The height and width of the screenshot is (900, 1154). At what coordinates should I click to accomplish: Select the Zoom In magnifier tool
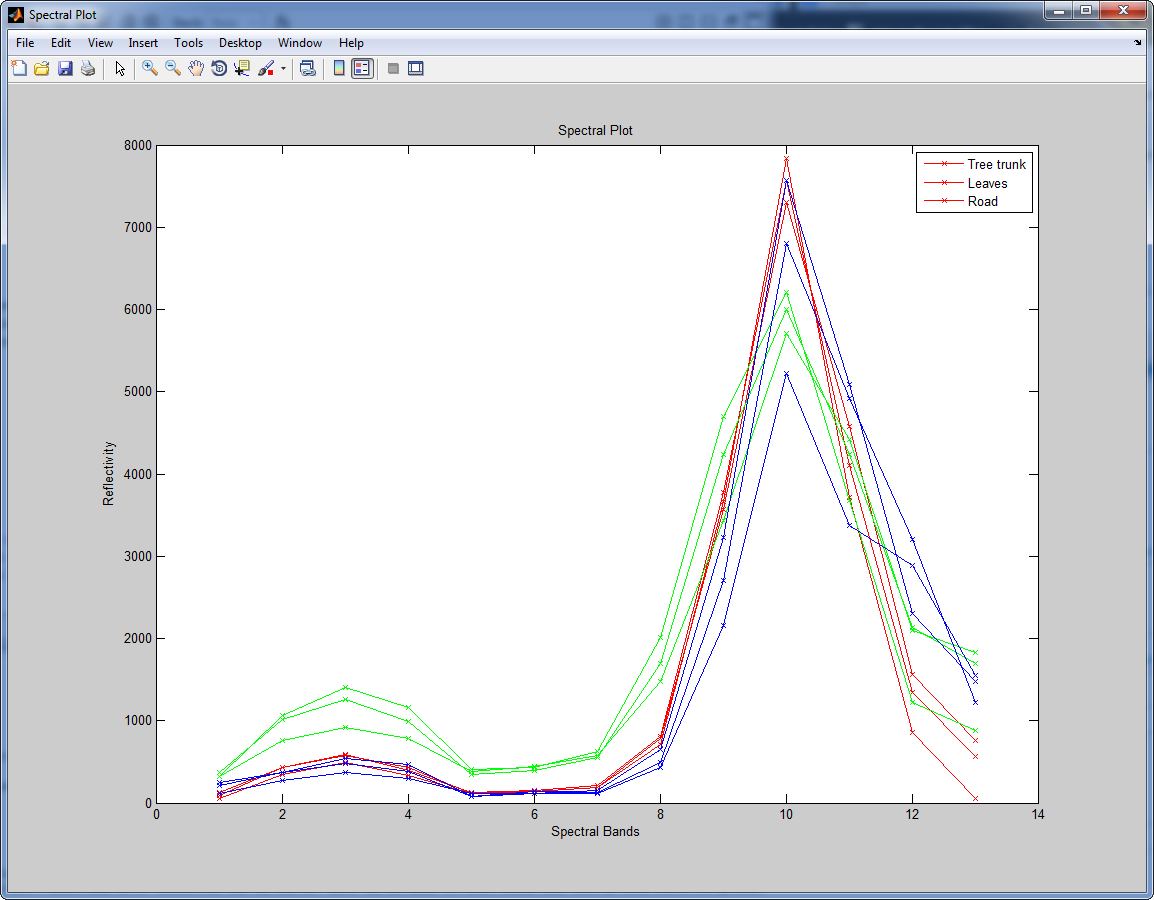click(x=150, y=69)
